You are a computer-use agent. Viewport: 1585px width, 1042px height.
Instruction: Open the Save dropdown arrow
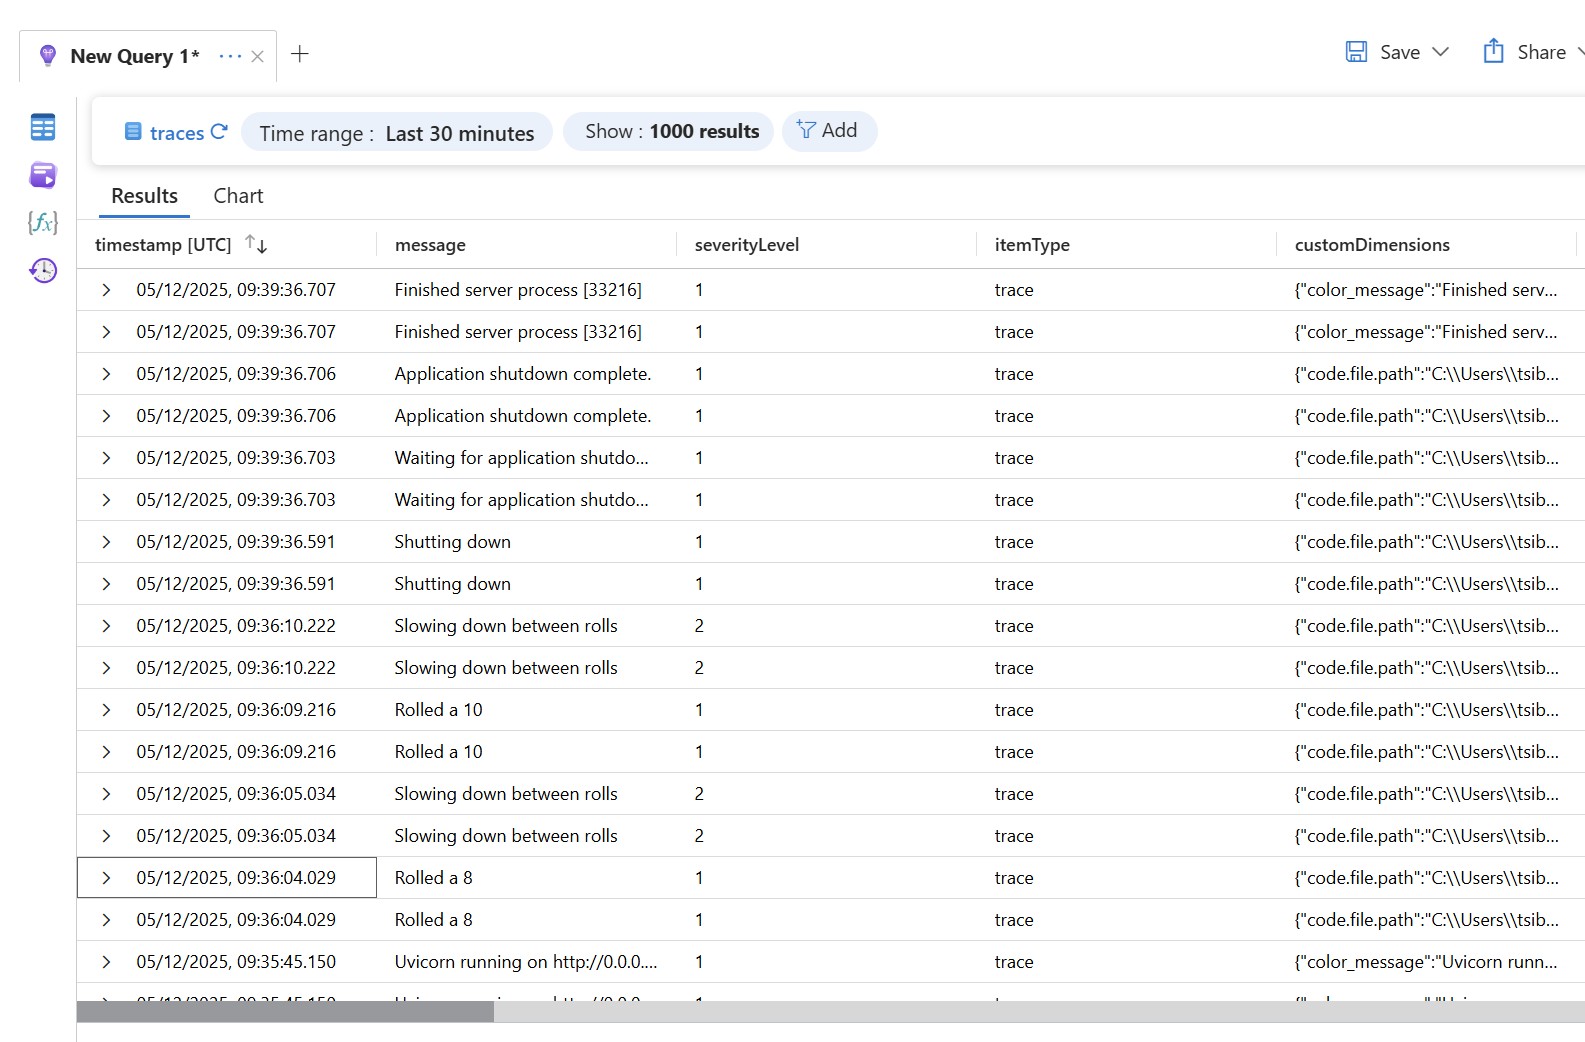tap(1440, 52)
